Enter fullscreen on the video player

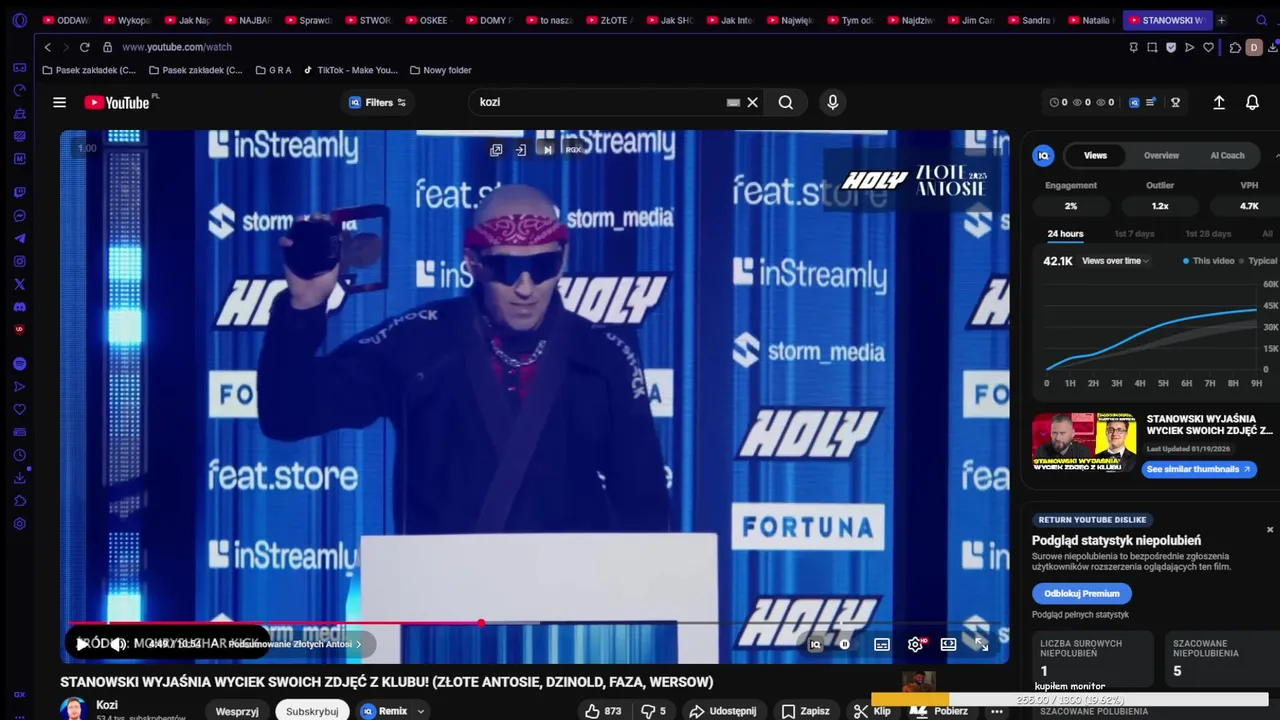pyautogui.click(x=981, y=644)
